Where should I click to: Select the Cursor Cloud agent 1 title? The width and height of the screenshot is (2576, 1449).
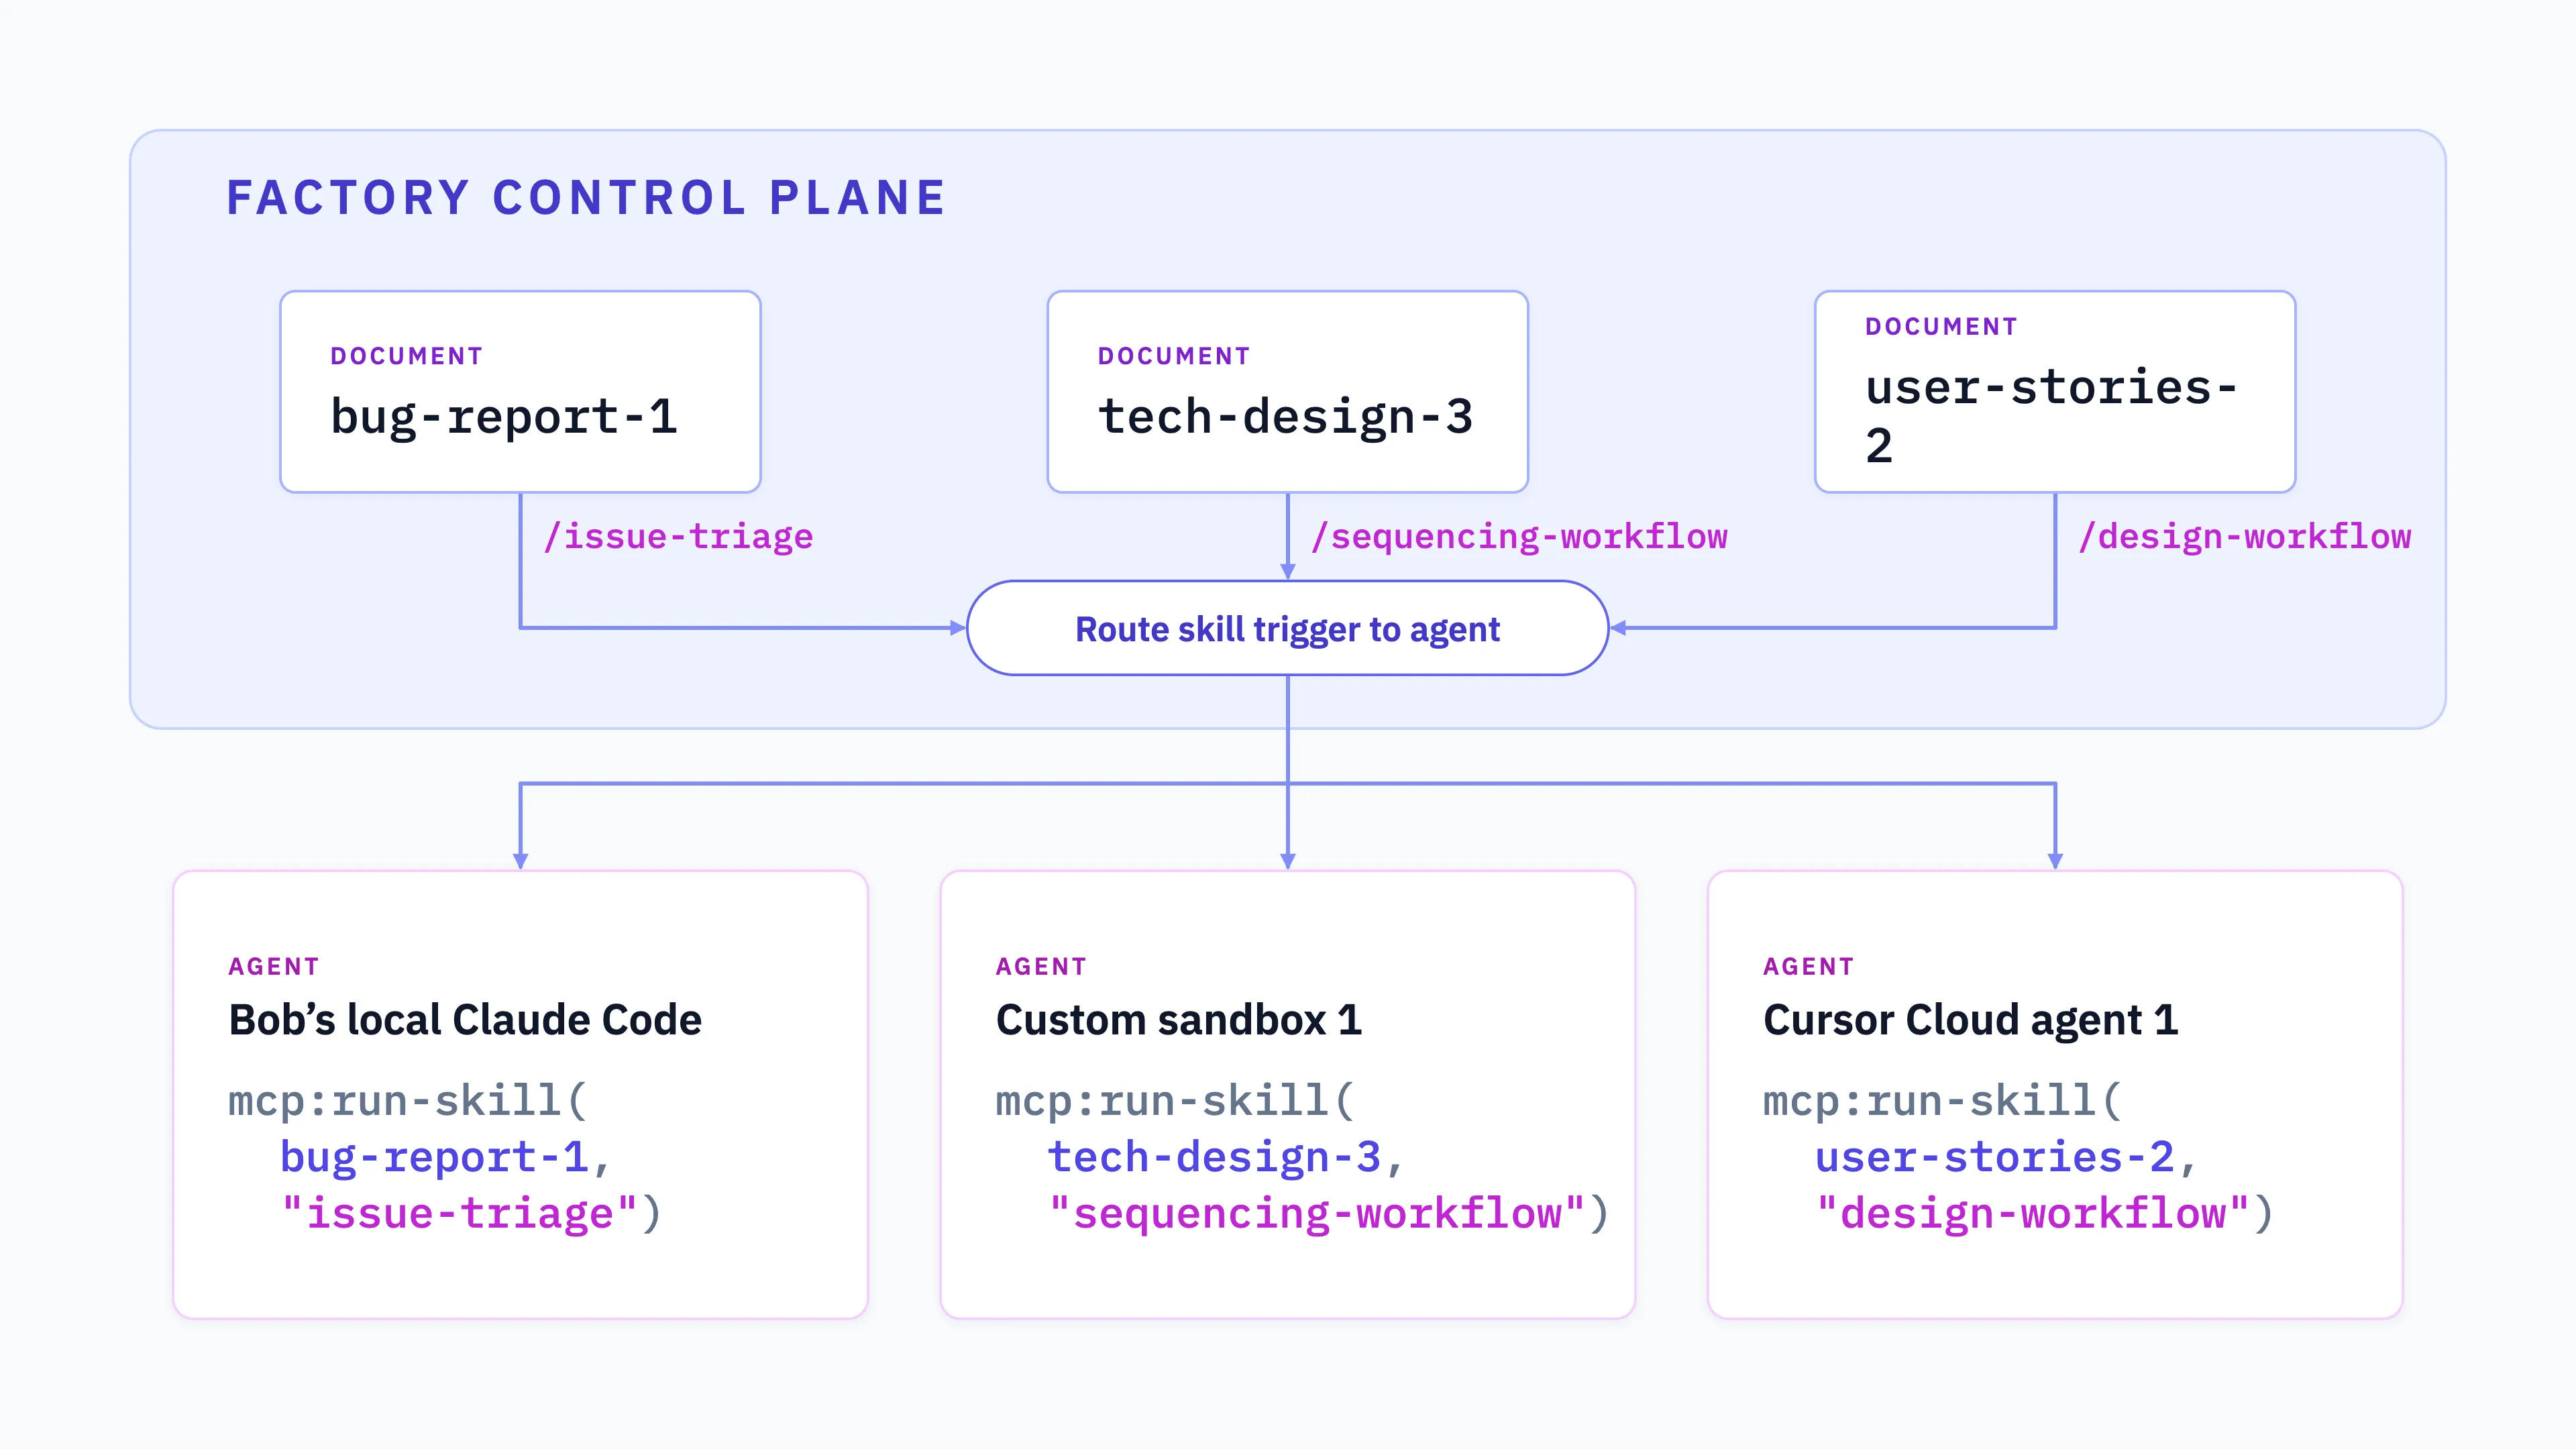(x=1970, y=1020)
